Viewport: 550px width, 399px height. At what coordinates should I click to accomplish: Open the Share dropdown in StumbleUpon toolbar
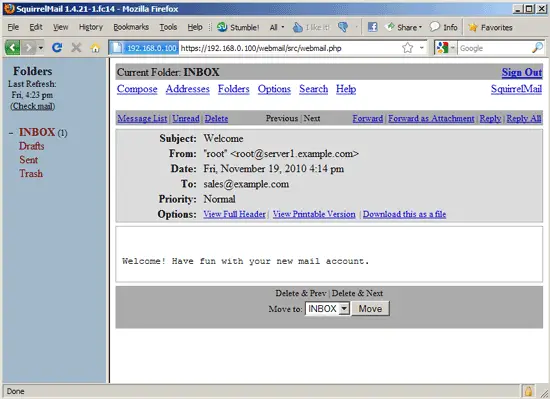(x=403, y=27)
